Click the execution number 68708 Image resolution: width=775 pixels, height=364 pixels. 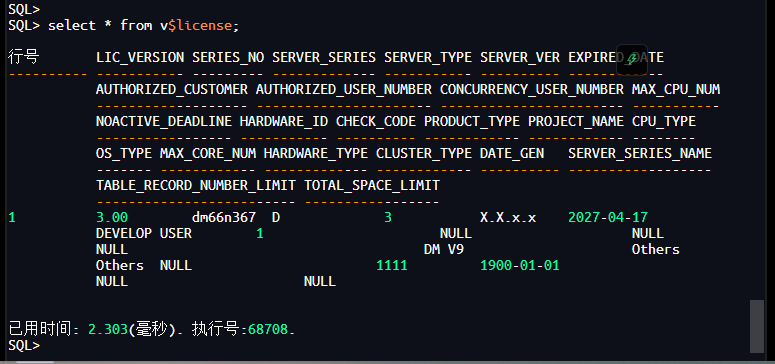point(268,329)
